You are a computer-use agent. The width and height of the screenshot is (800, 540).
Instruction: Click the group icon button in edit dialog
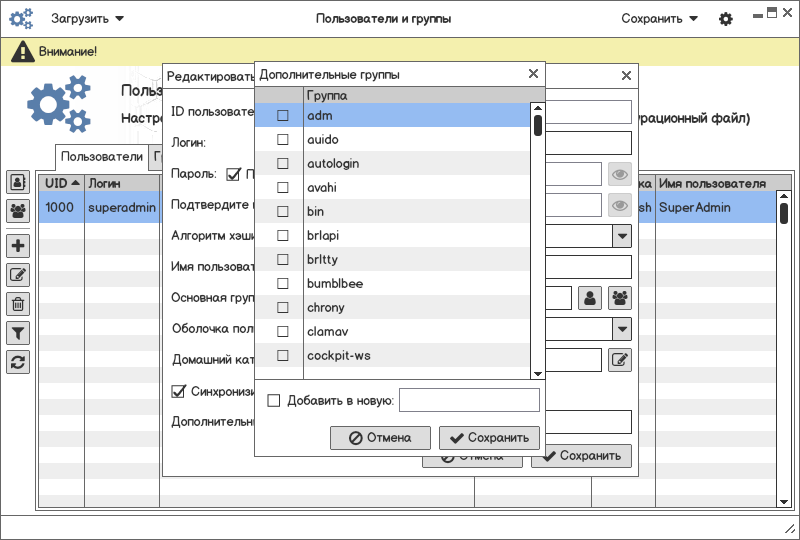(x=620, y=298)
